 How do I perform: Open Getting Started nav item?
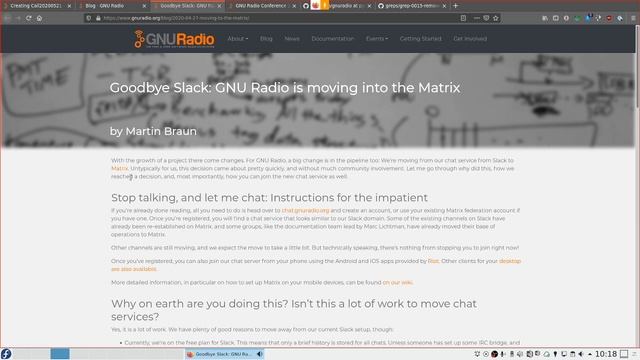(x=420, y=39)
